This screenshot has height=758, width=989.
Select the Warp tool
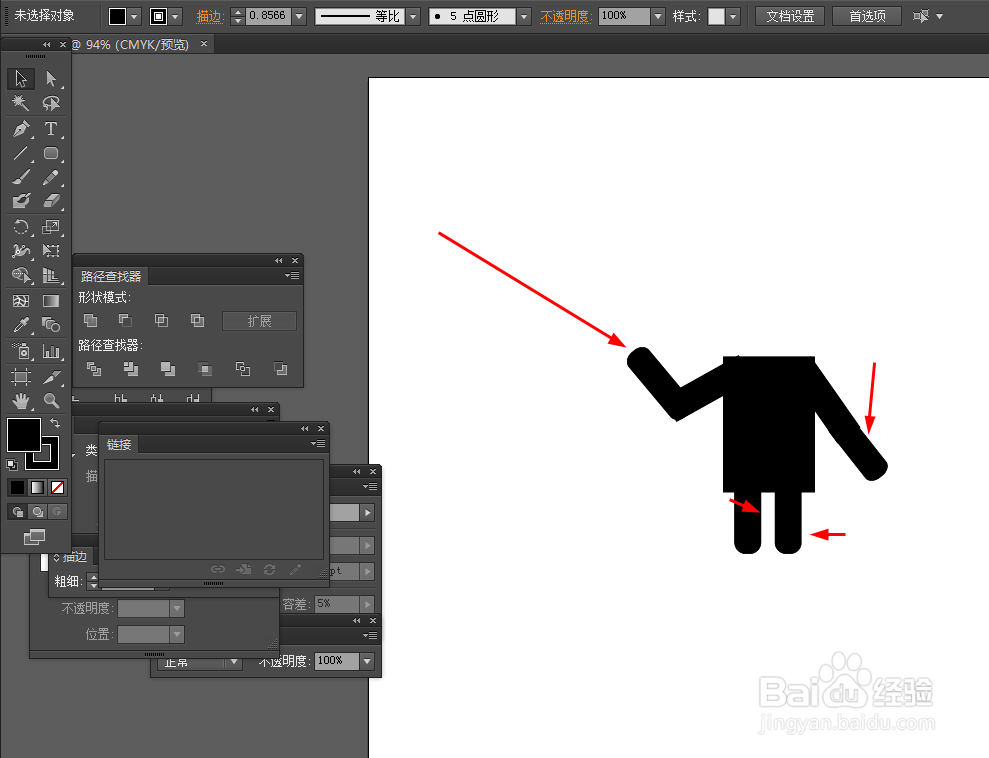21,251
